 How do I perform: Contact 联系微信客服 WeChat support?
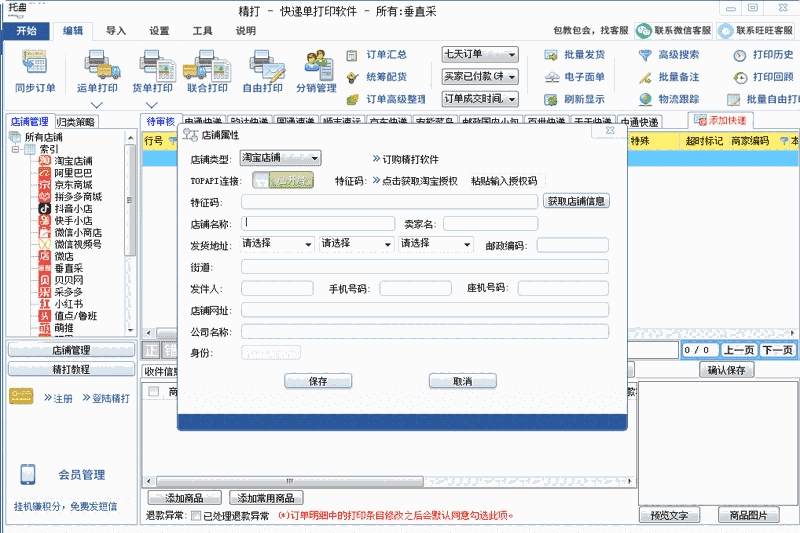pos(673,31)
